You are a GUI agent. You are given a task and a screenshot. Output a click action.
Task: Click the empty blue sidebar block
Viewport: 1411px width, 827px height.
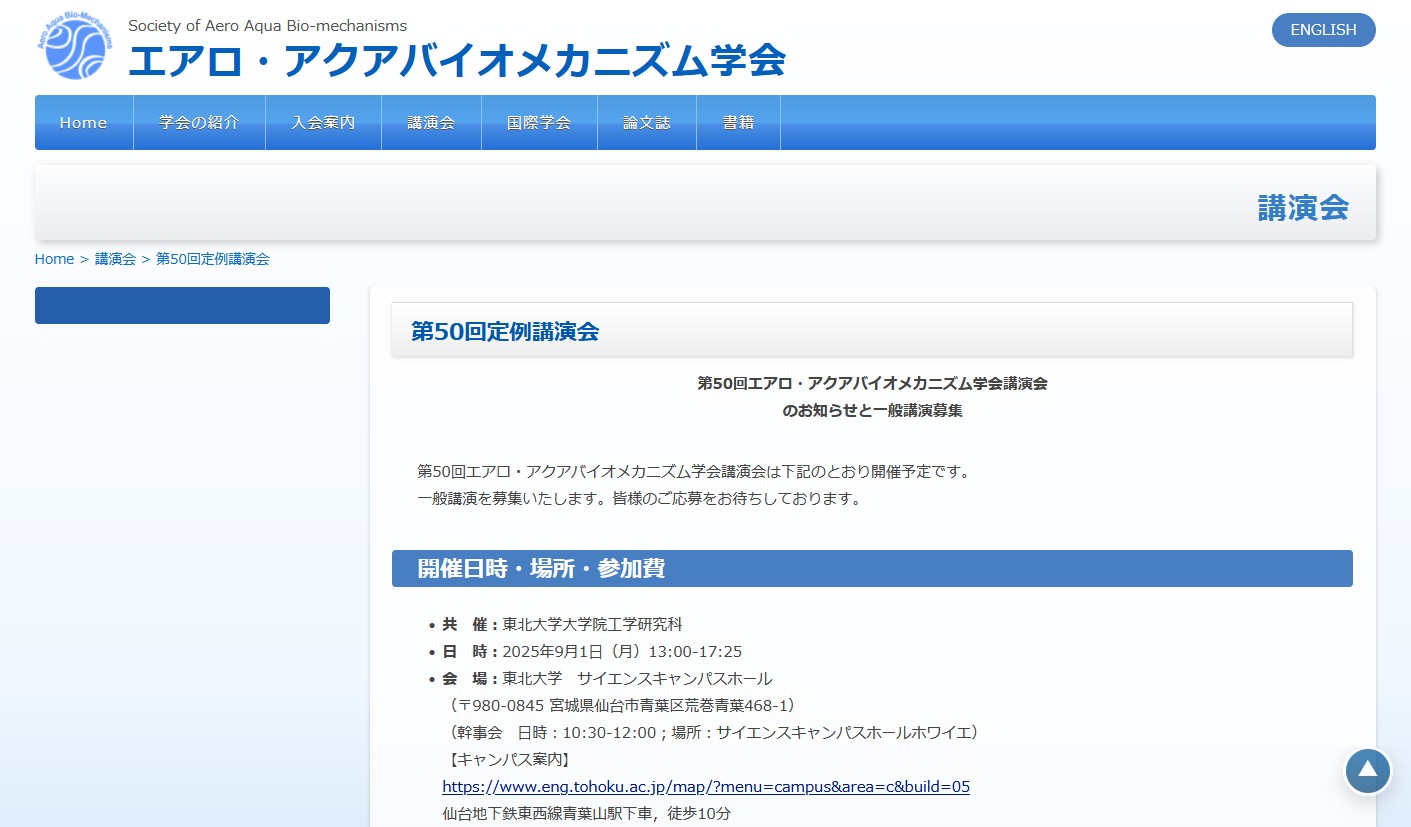(x=182, y=305)
